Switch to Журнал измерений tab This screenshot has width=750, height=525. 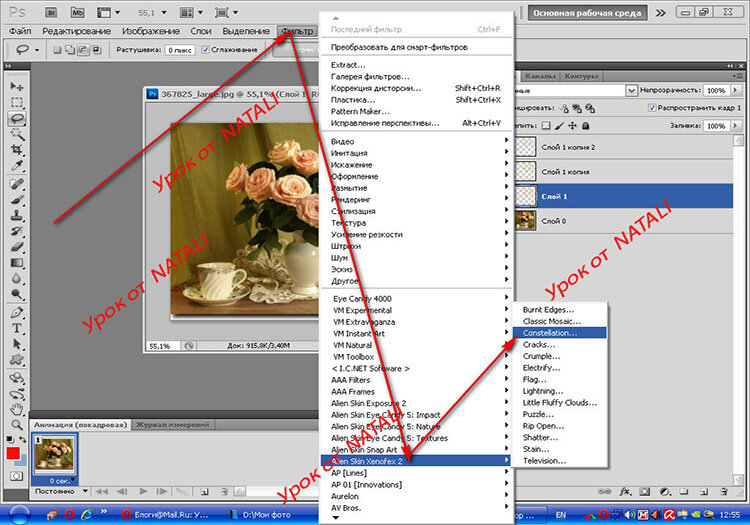click(173, 425)
